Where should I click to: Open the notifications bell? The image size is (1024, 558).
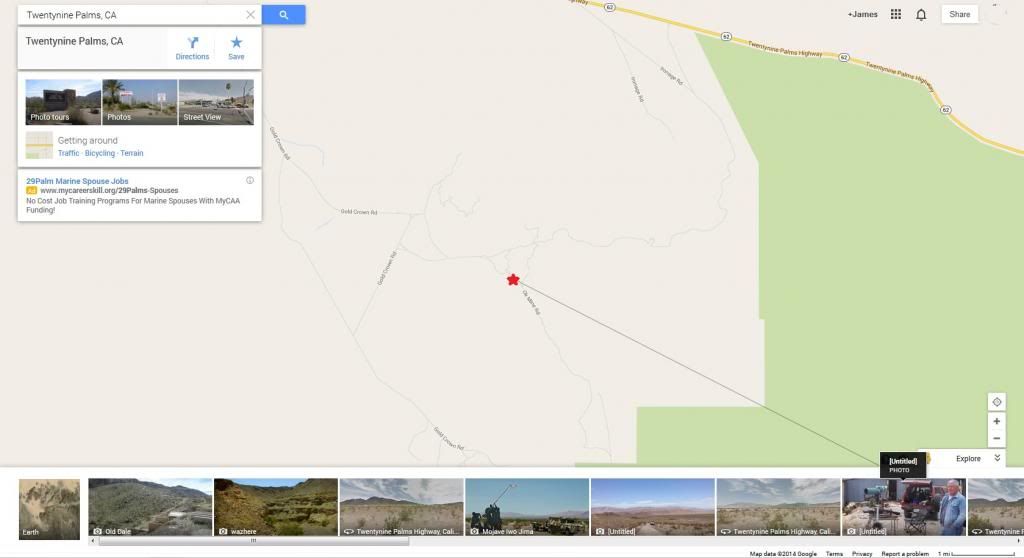point(921,14)
